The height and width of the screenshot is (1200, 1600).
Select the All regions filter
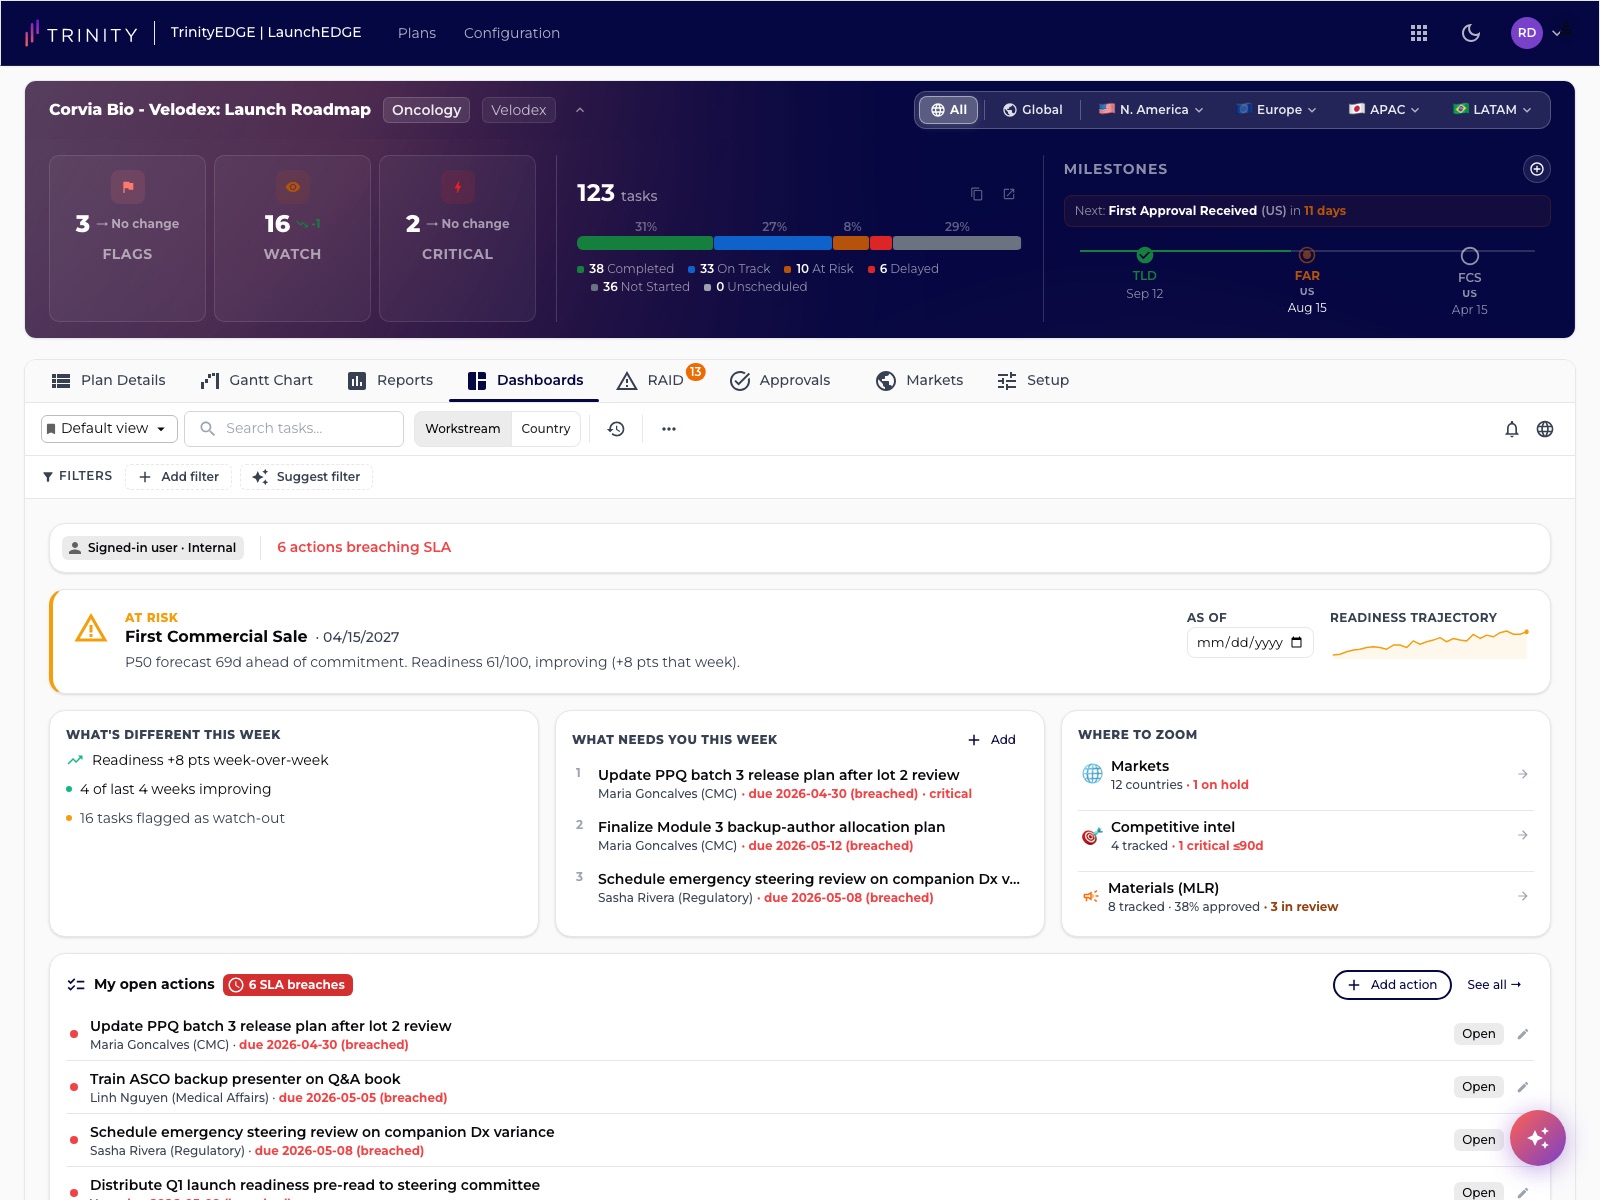(x=948, y=110)
